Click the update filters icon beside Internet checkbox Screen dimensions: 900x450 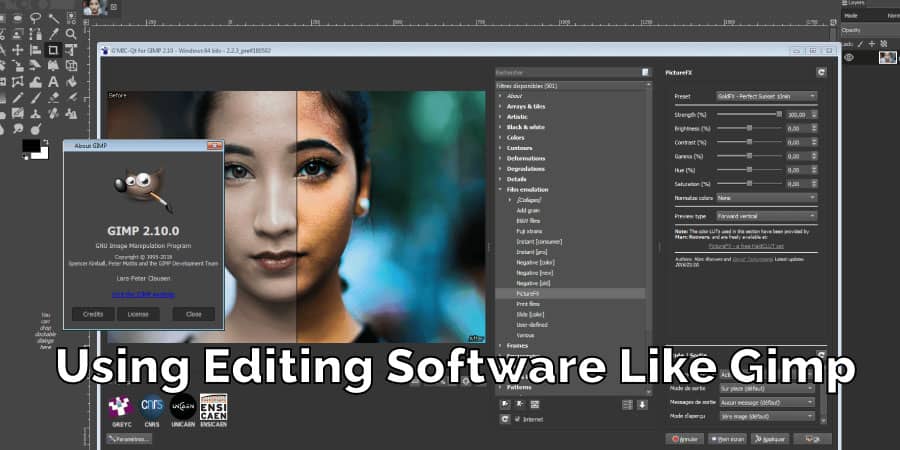click(x=505, y=420)
